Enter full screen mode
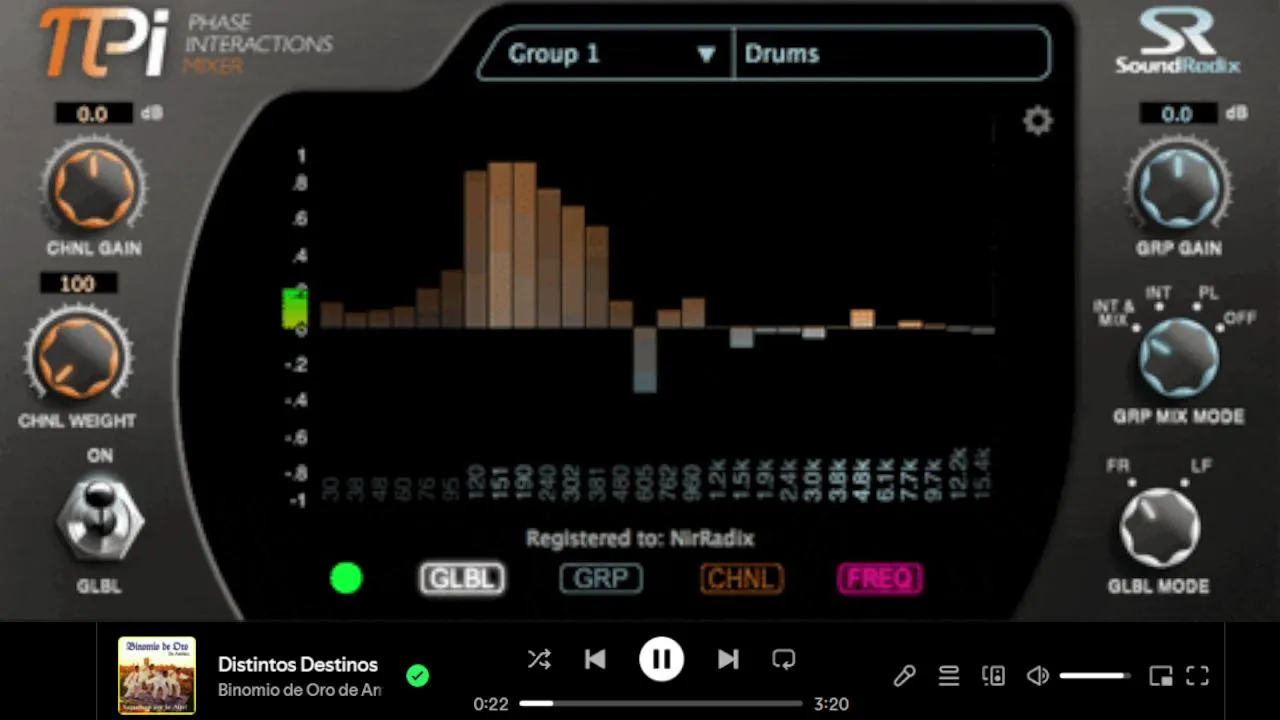The width and height of the screenshot is (1280, 720). point(1198,676)
